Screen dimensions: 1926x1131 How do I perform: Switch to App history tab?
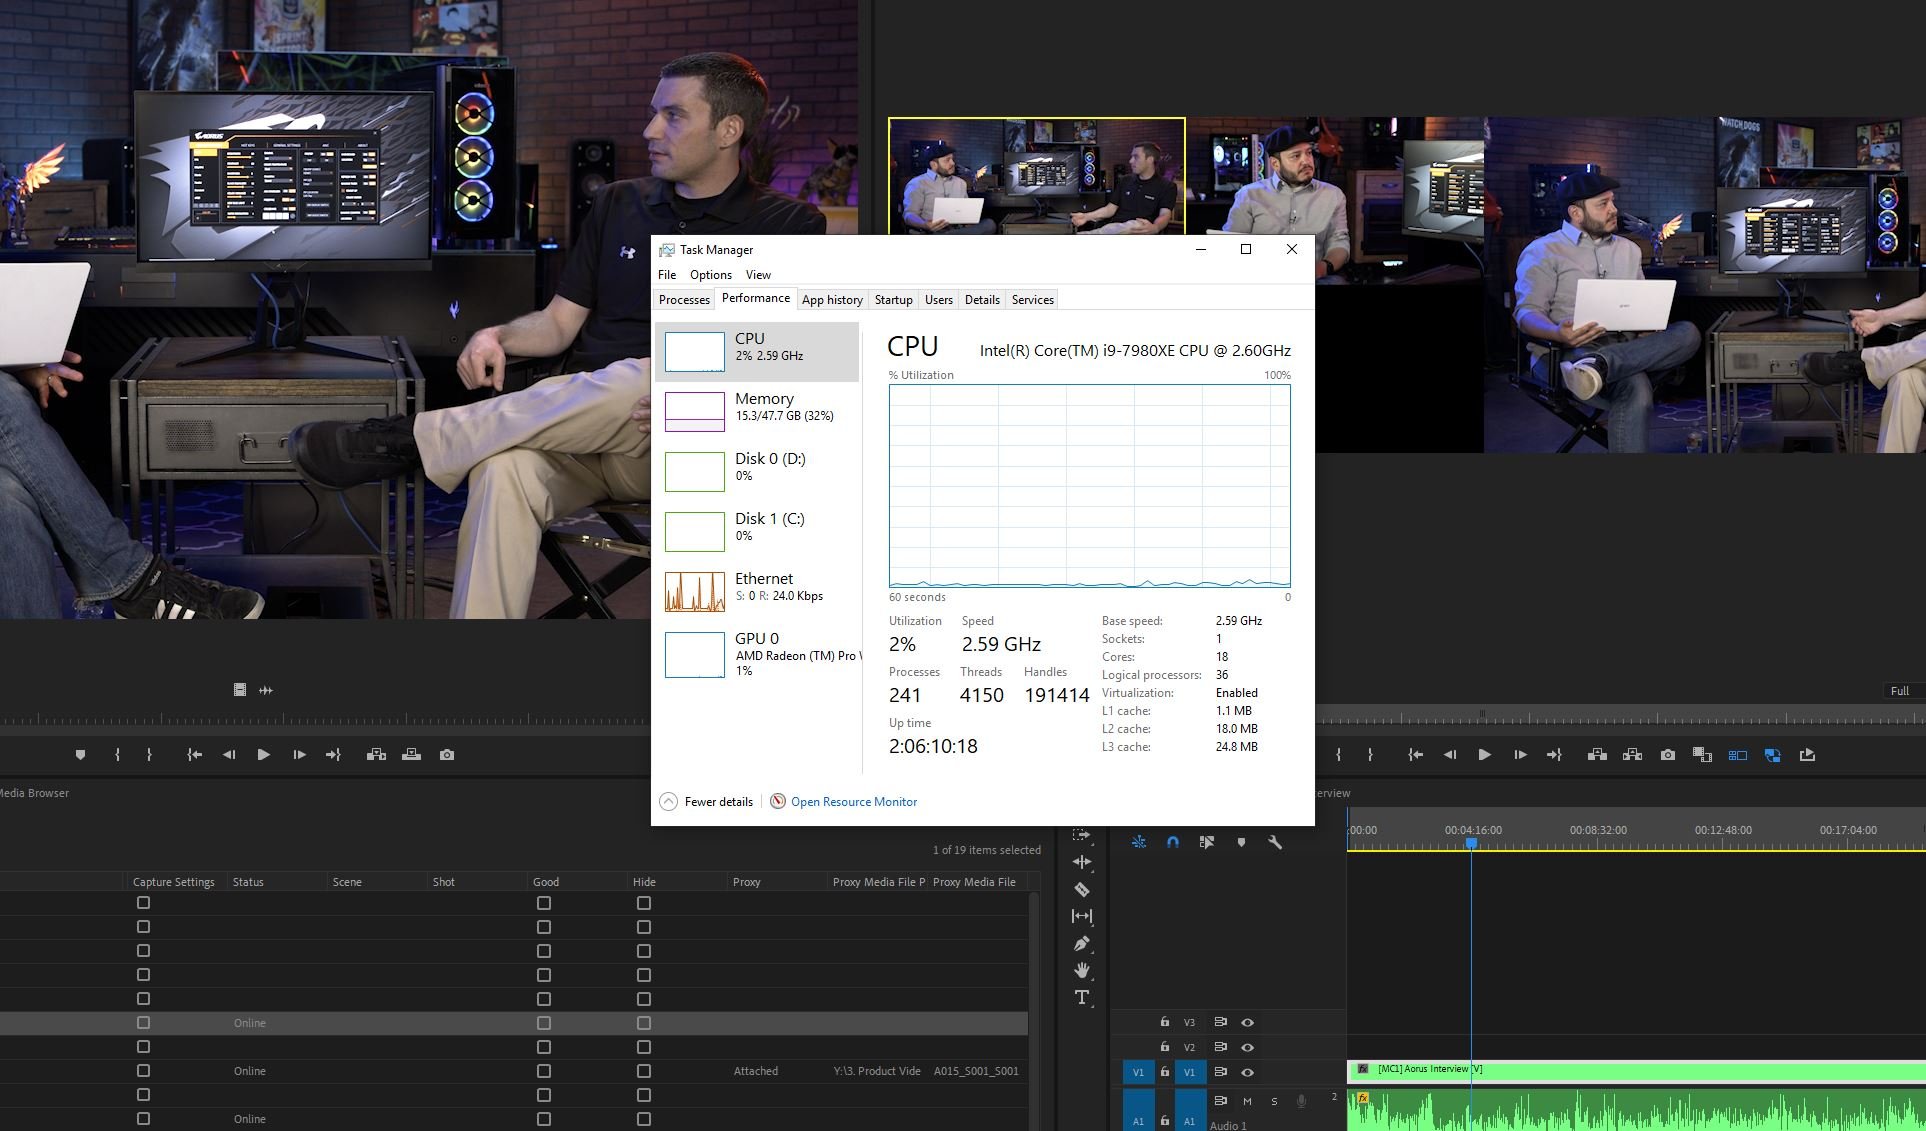pyautogui.click(x=832, y=300)
